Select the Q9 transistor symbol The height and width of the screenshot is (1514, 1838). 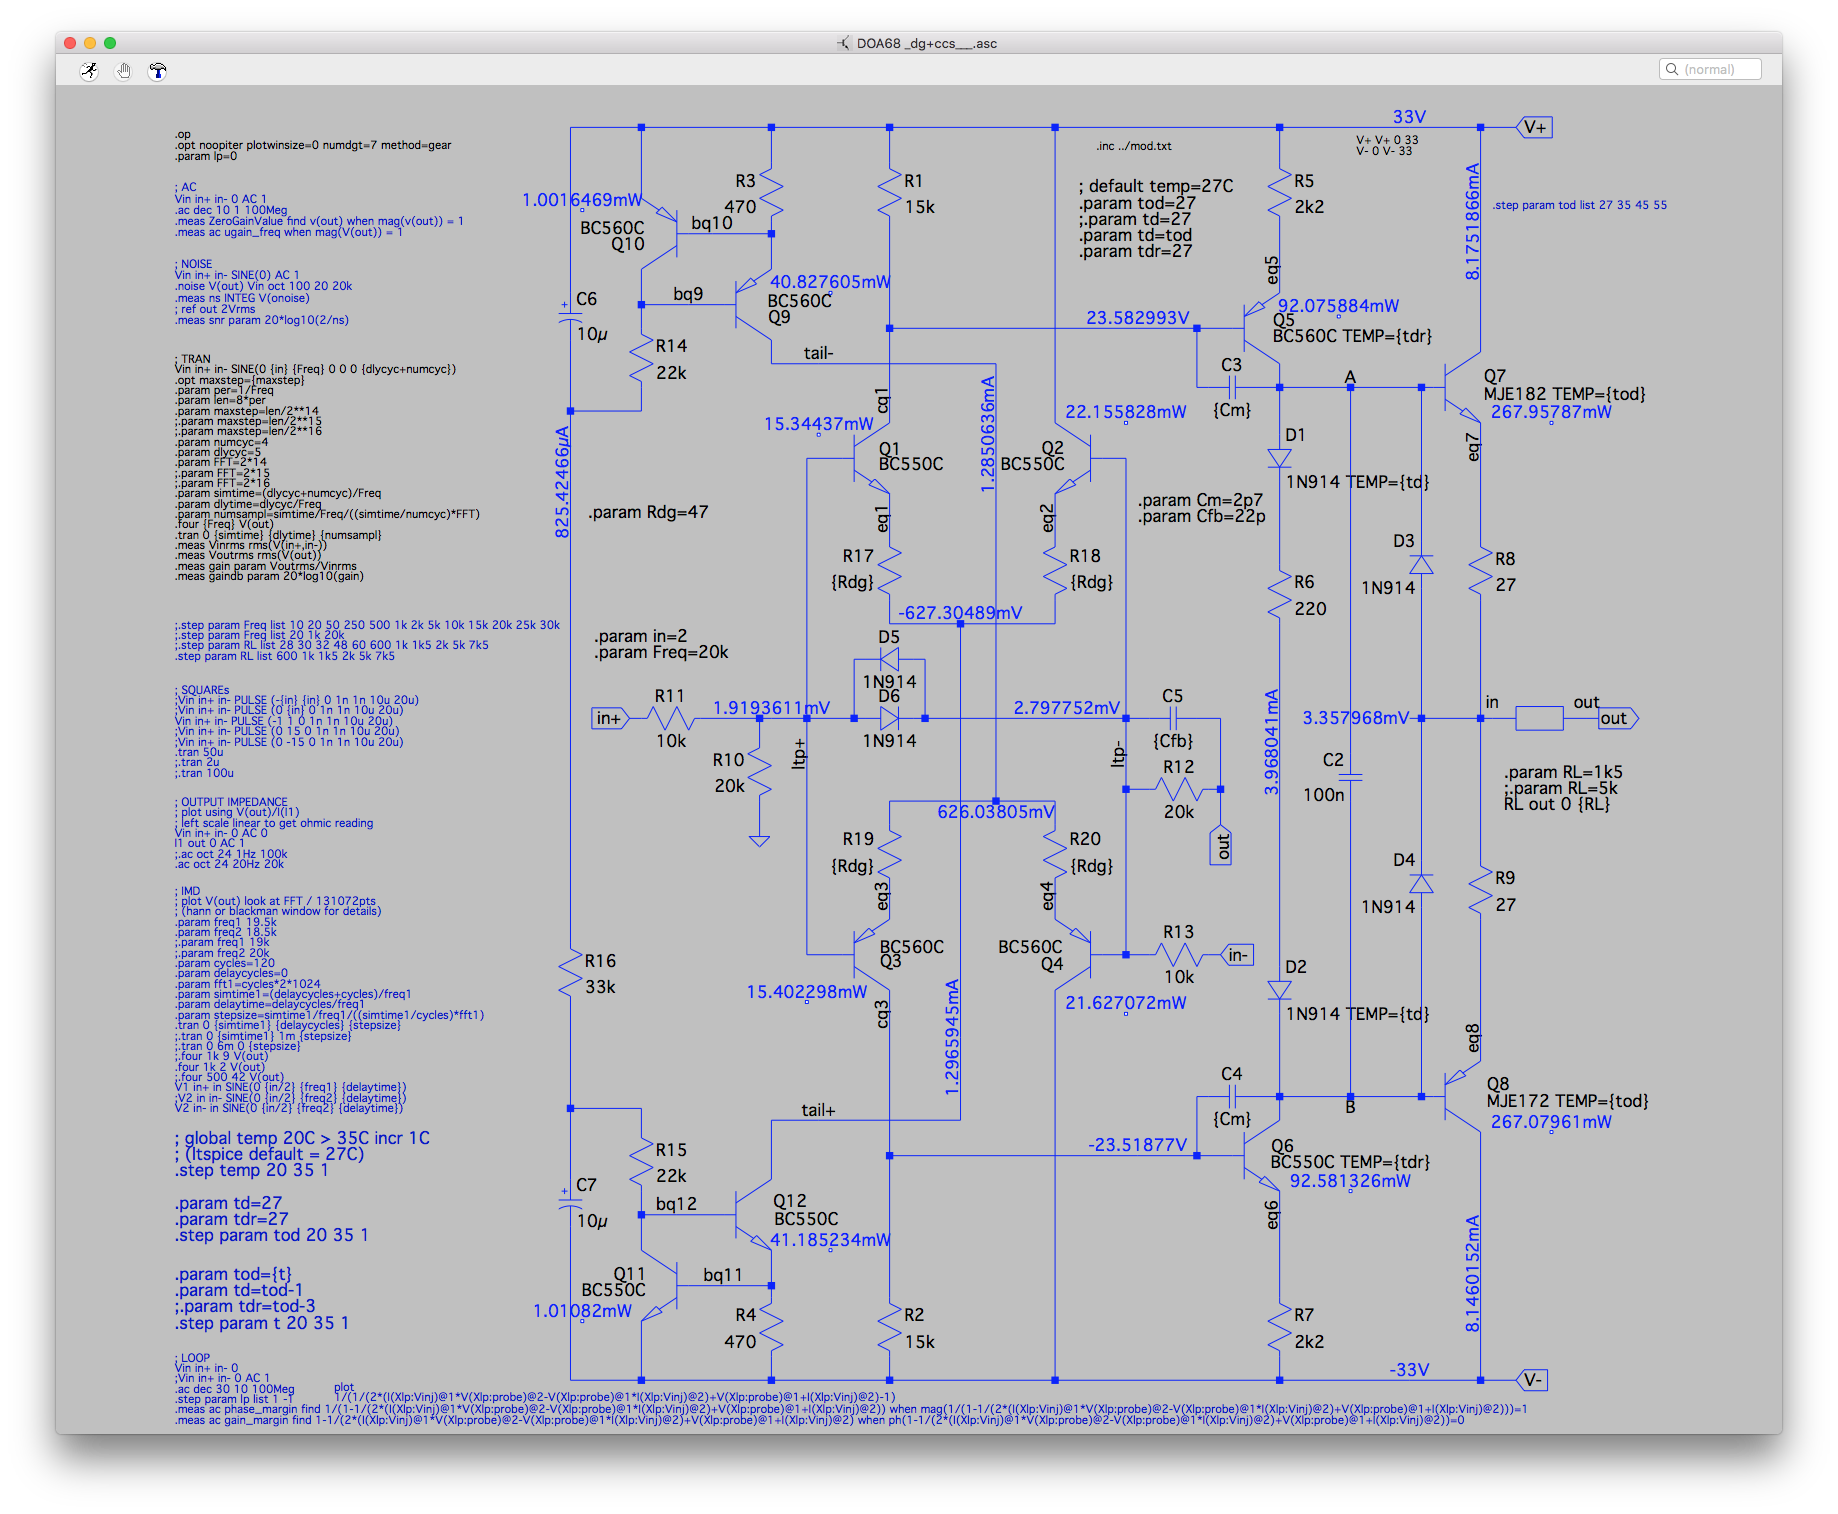(x=754, y=304)
